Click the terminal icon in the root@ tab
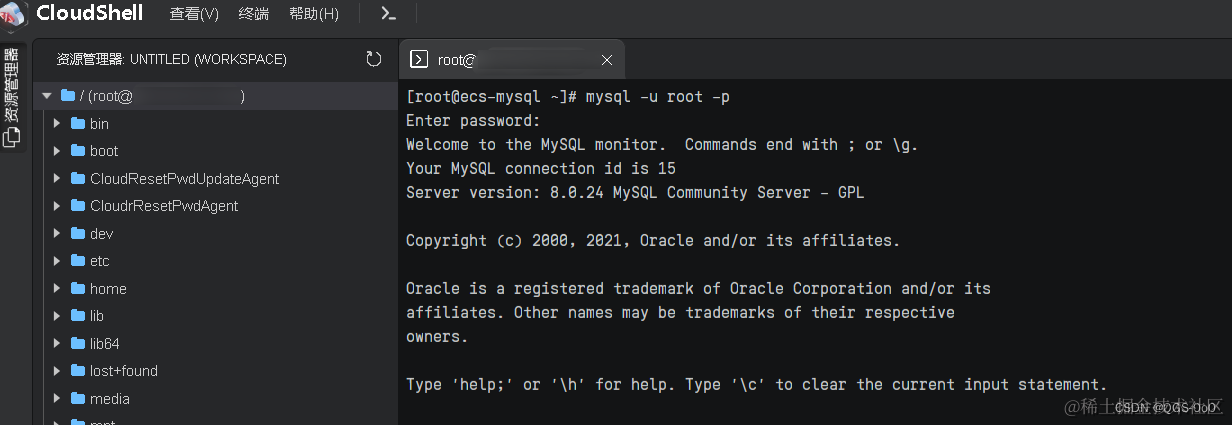 (x=420, y=60)
